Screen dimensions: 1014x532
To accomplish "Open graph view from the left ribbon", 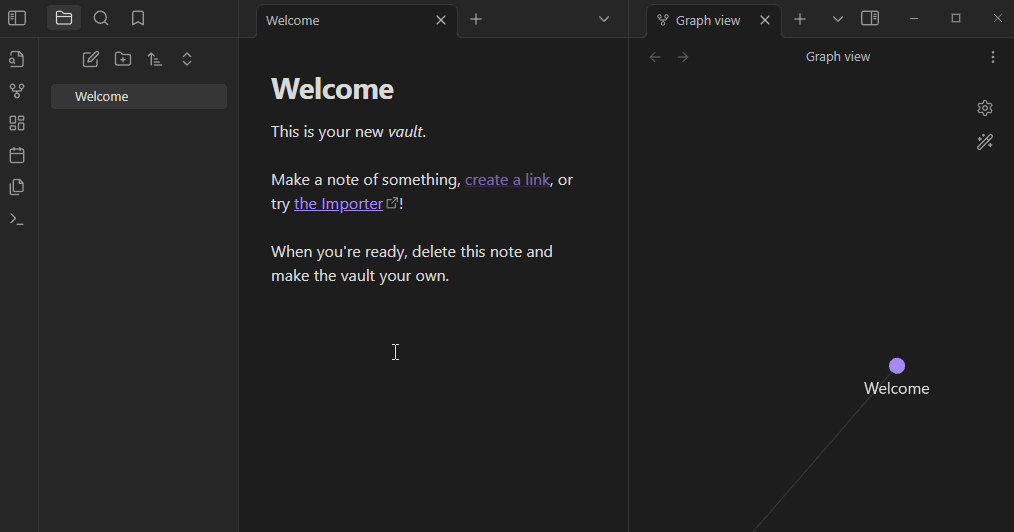I will 16,91.
